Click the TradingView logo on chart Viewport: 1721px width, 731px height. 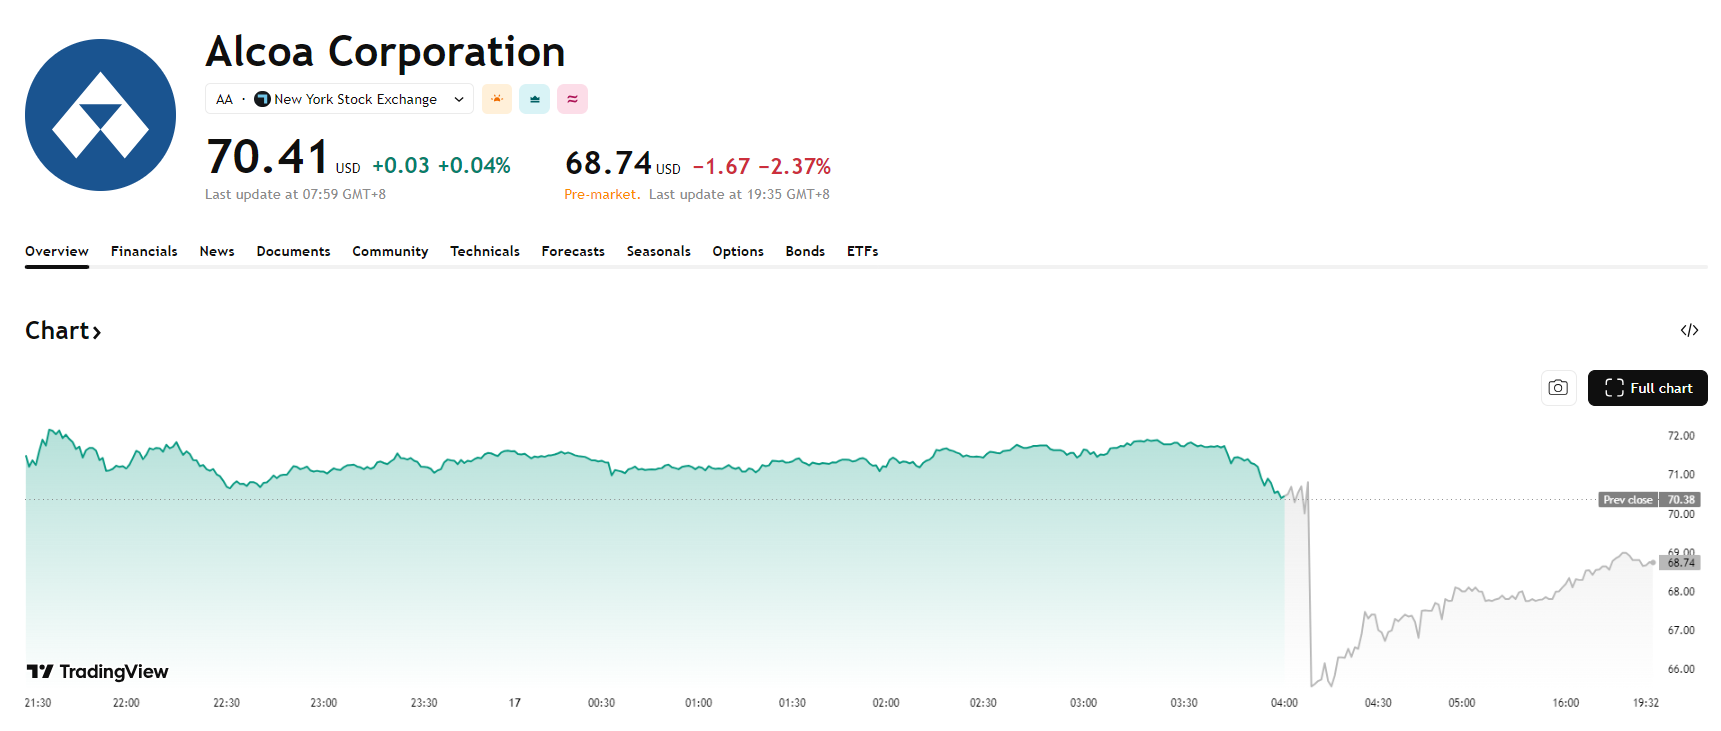(x=97, y=671)
